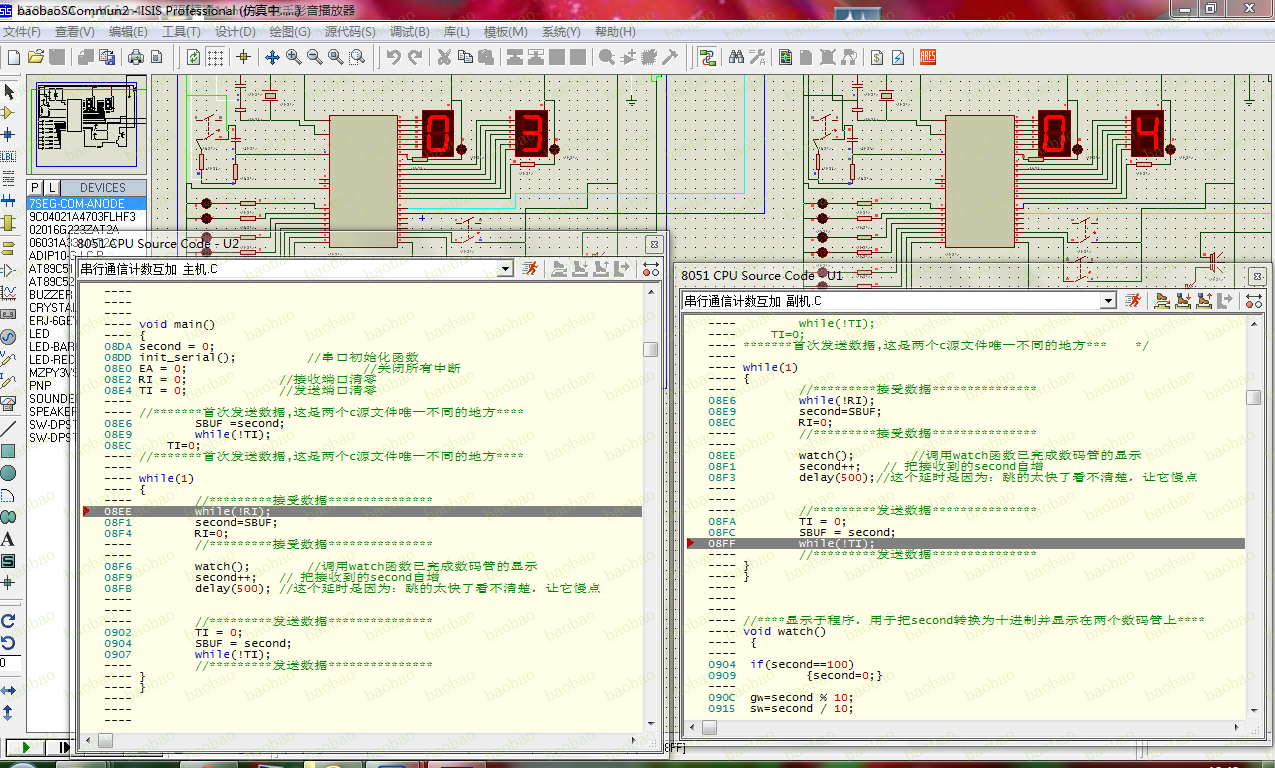Image resolution: width=1275 pixels, height=768 pixels.
Task: Select the wire label LBL tool
Action: point(9,156)
